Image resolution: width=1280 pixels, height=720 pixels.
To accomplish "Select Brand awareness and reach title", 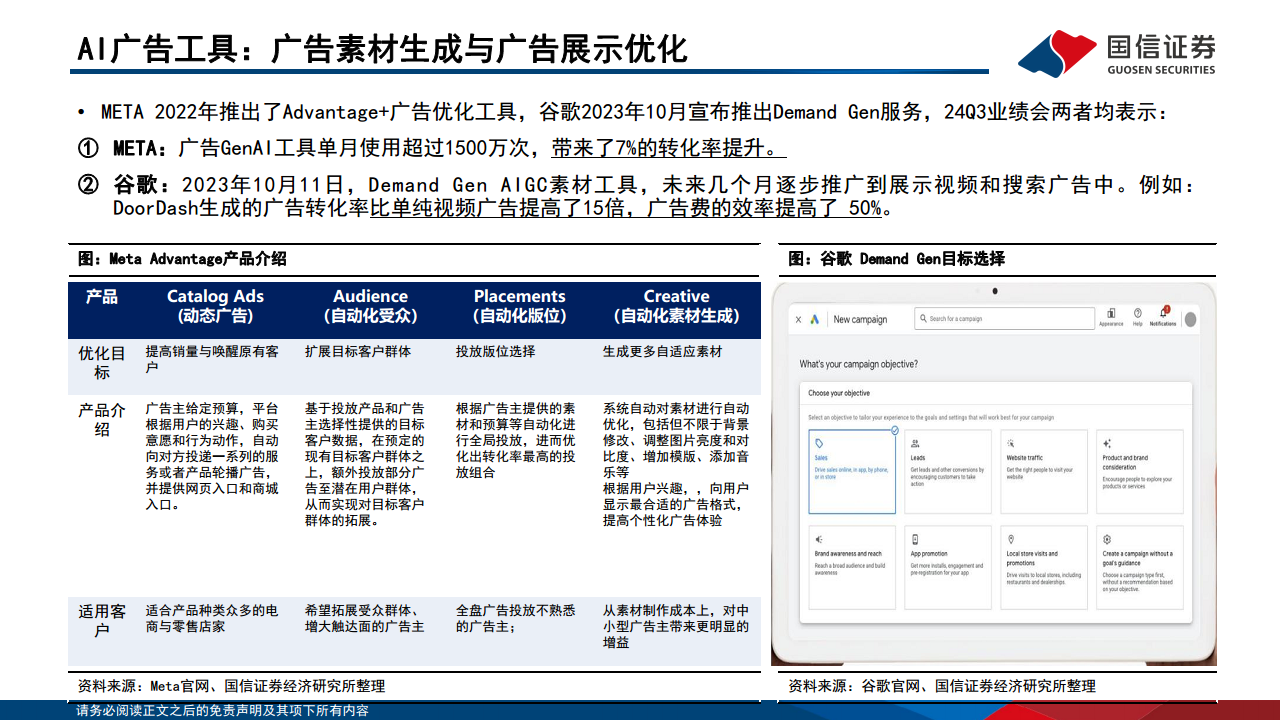I will point(848,553).
